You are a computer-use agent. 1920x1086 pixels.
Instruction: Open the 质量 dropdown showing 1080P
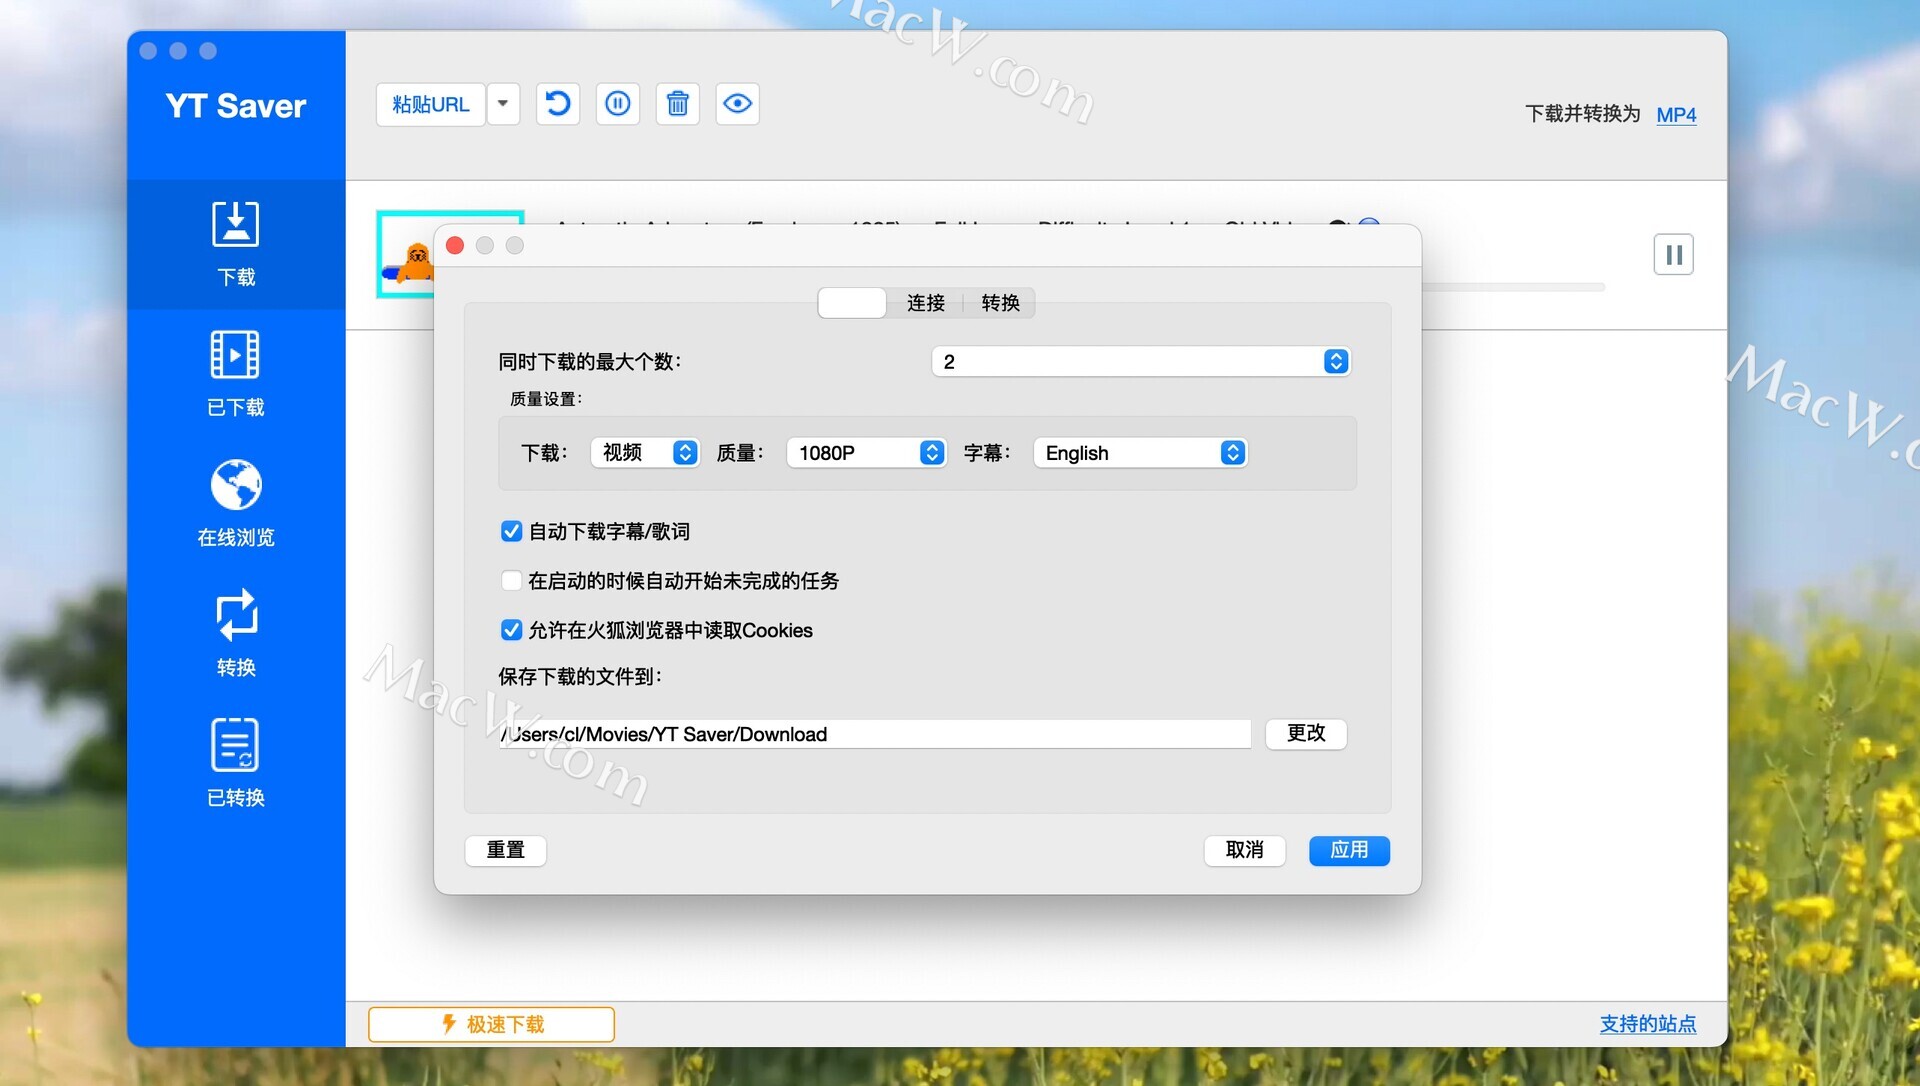(866, 453)
